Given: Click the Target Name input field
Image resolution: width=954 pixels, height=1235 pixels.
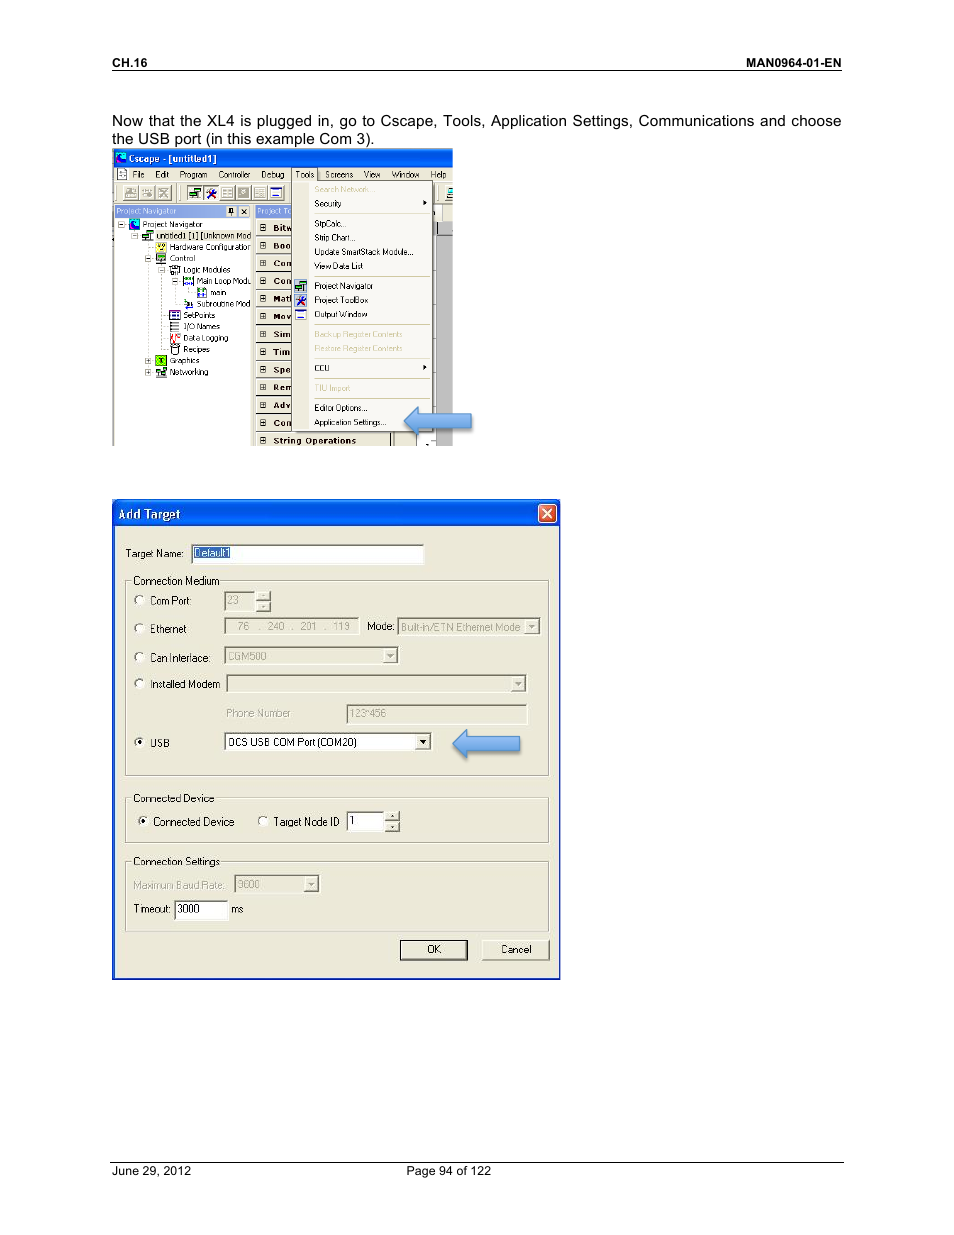Looking at the screenshot, I should pos(307,553).
